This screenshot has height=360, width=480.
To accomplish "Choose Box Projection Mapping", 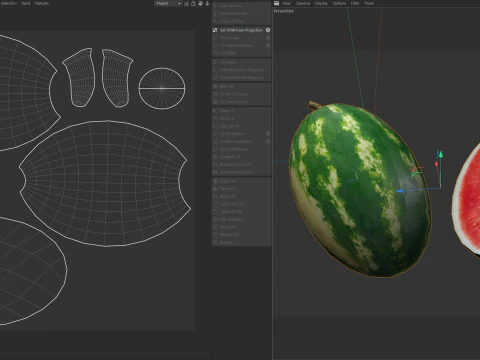I will [241, 70].
